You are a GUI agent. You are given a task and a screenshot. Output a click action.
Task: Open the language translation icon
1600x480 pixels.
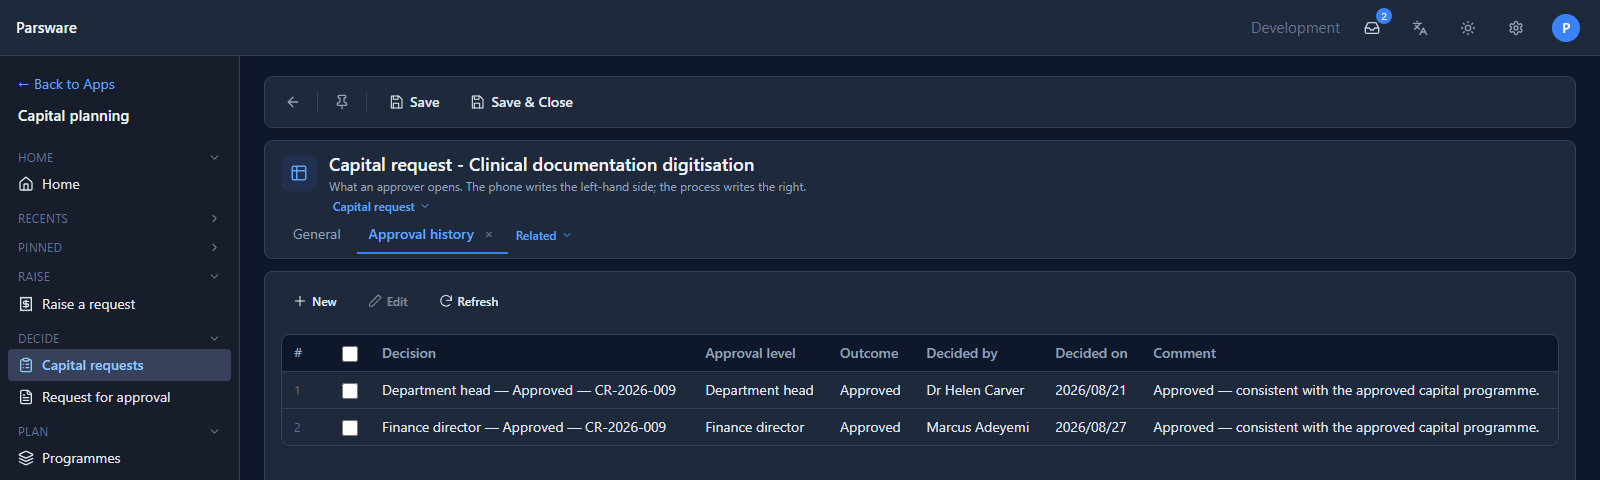tap(1420, 28)
